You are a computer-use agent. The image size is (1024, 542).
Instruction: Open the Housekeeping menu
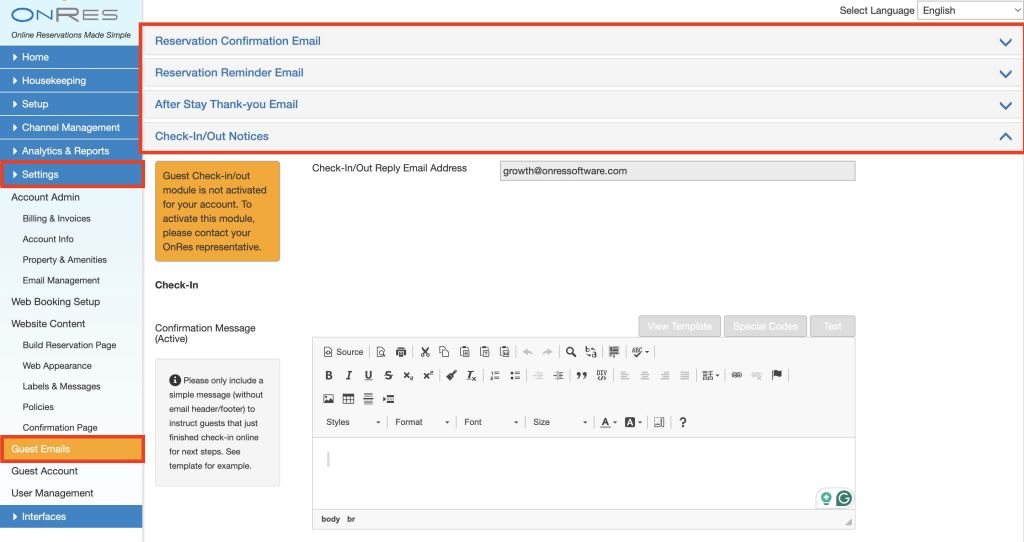pos(71,81)
